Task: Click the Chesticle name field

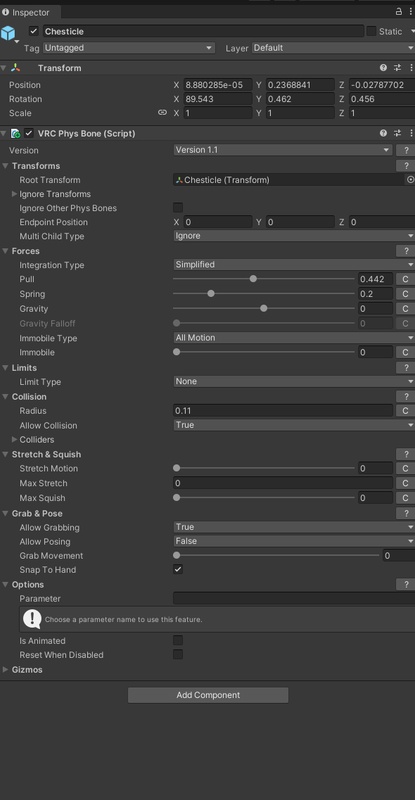Action: click(x=203, y=31)
